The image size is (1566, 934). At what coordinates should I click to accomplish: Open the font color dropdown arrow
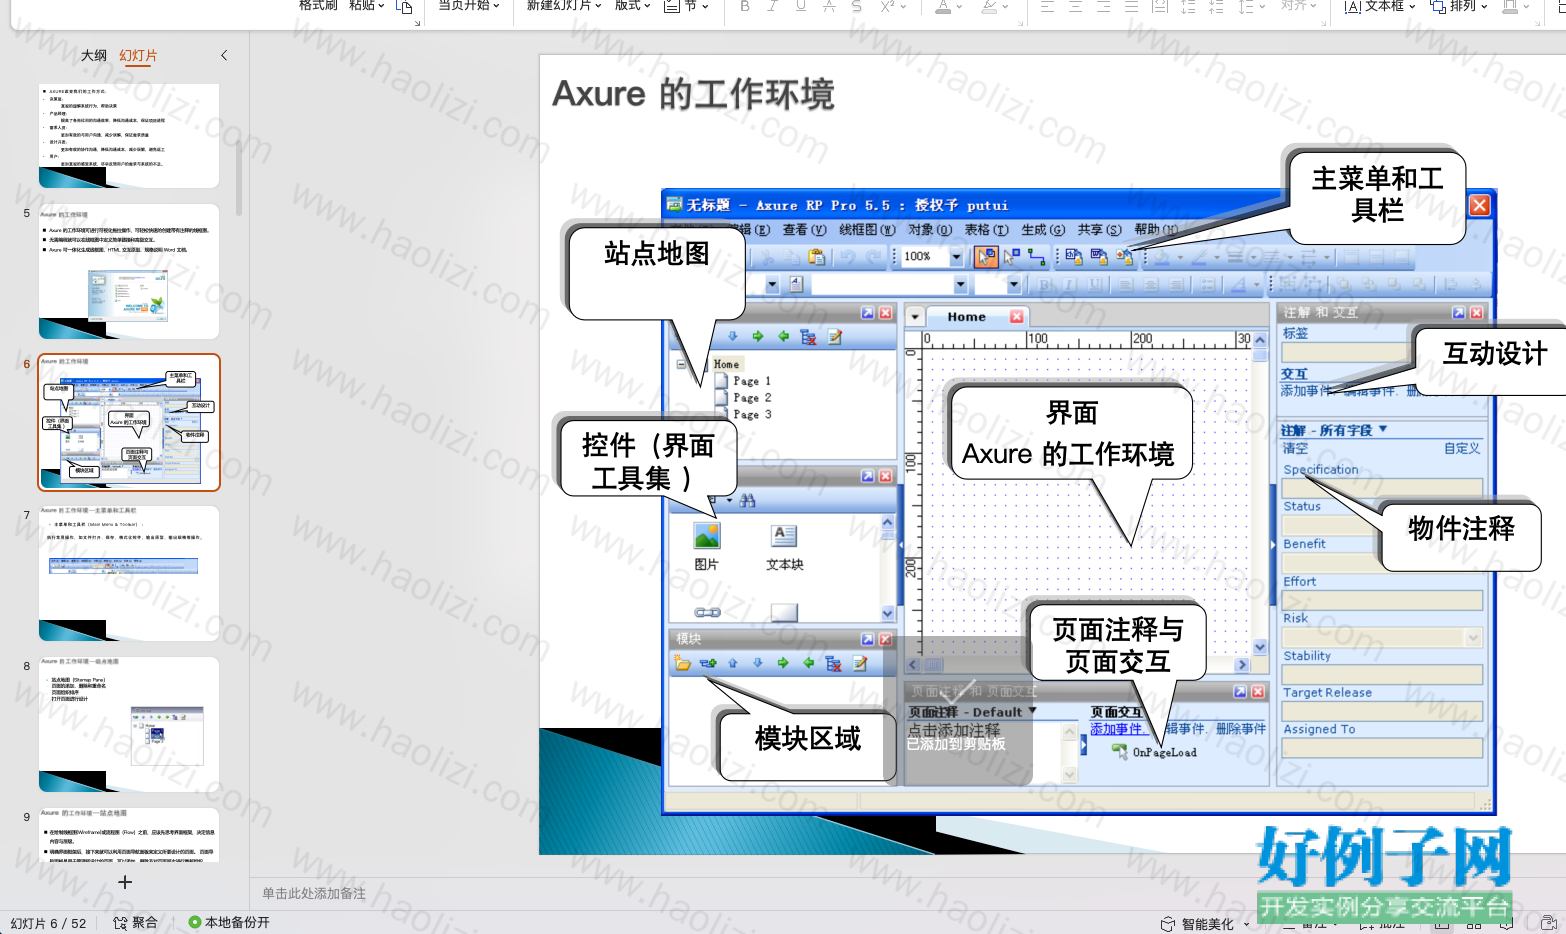pyautogui.click(x=958, y=7)
